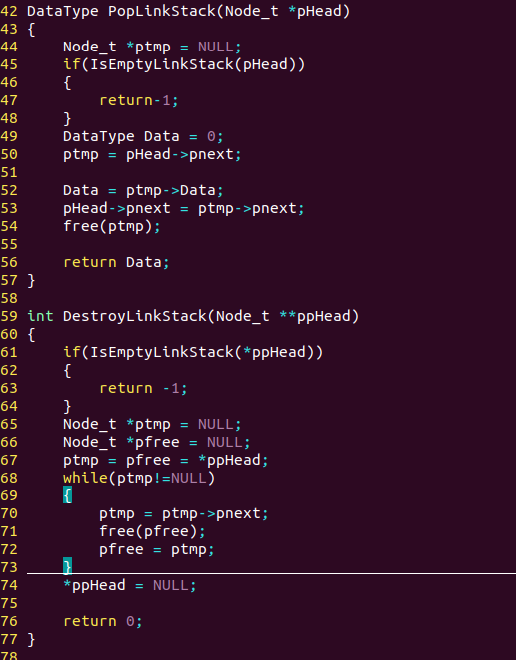Click 'pfree = ptmp' assignment on line 72
The width and height of the screenshot is (516, 660).
pyautogui.click(x=157, y=550)
